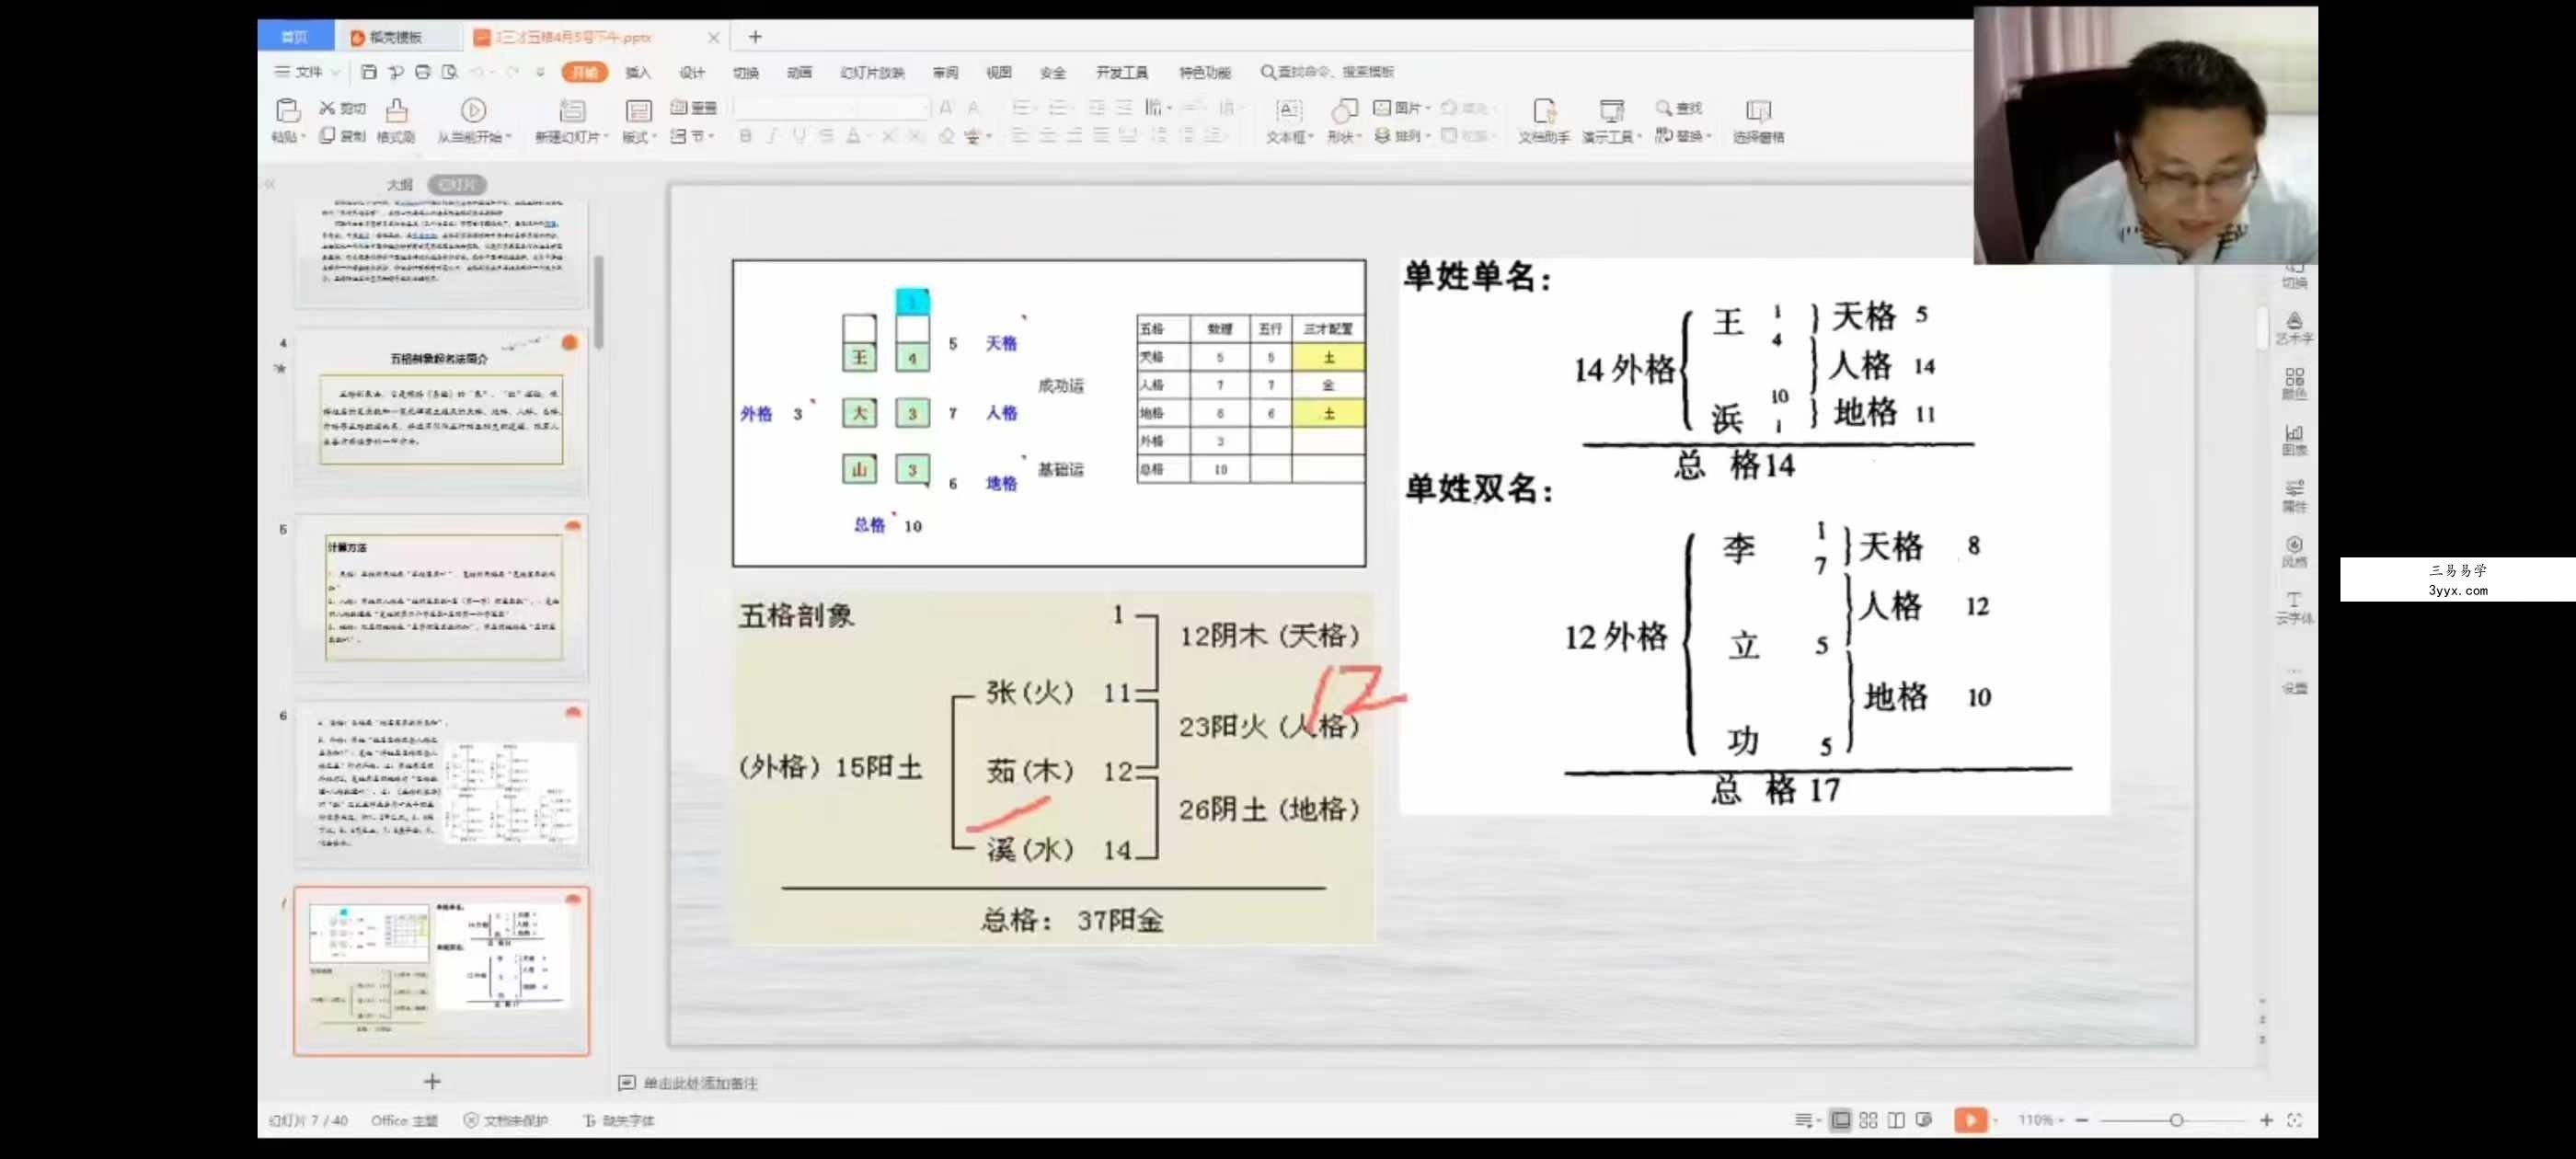Switch to slide sorter view icon
This screenshot has height=1159, width=2576.
pyautogui.click(x=1868, y=1120)
